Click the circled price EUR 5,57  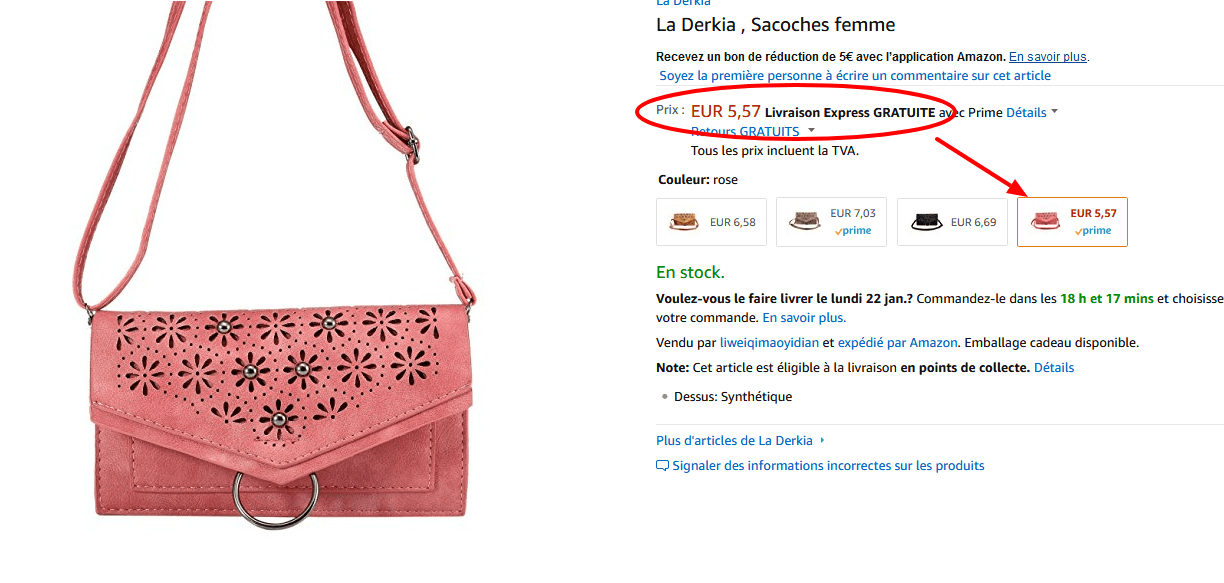724,111
